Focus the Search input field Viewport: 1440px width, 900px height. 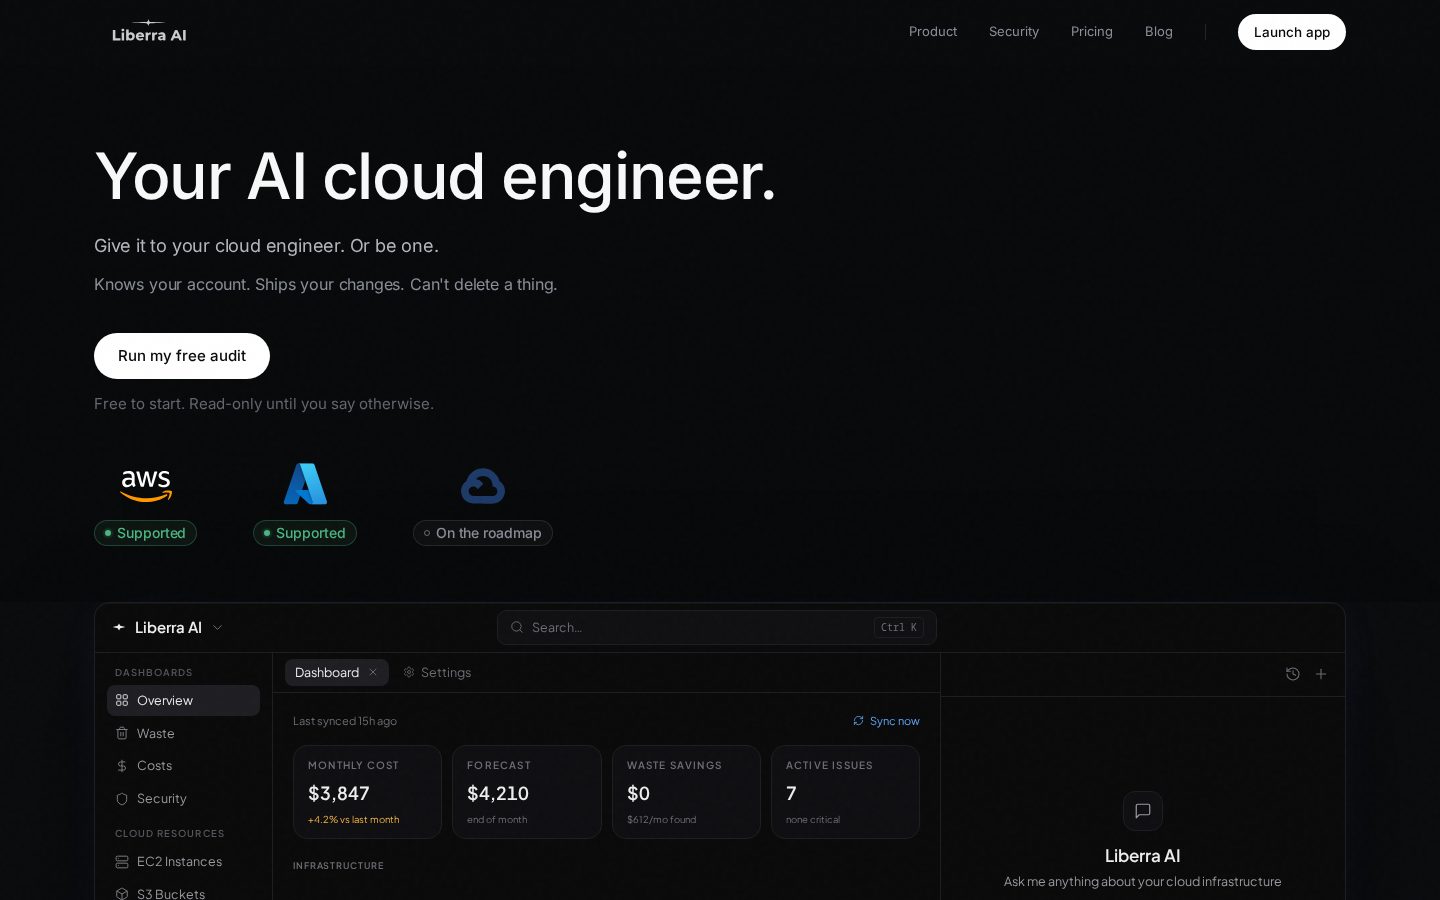click(x=717, y=627)
